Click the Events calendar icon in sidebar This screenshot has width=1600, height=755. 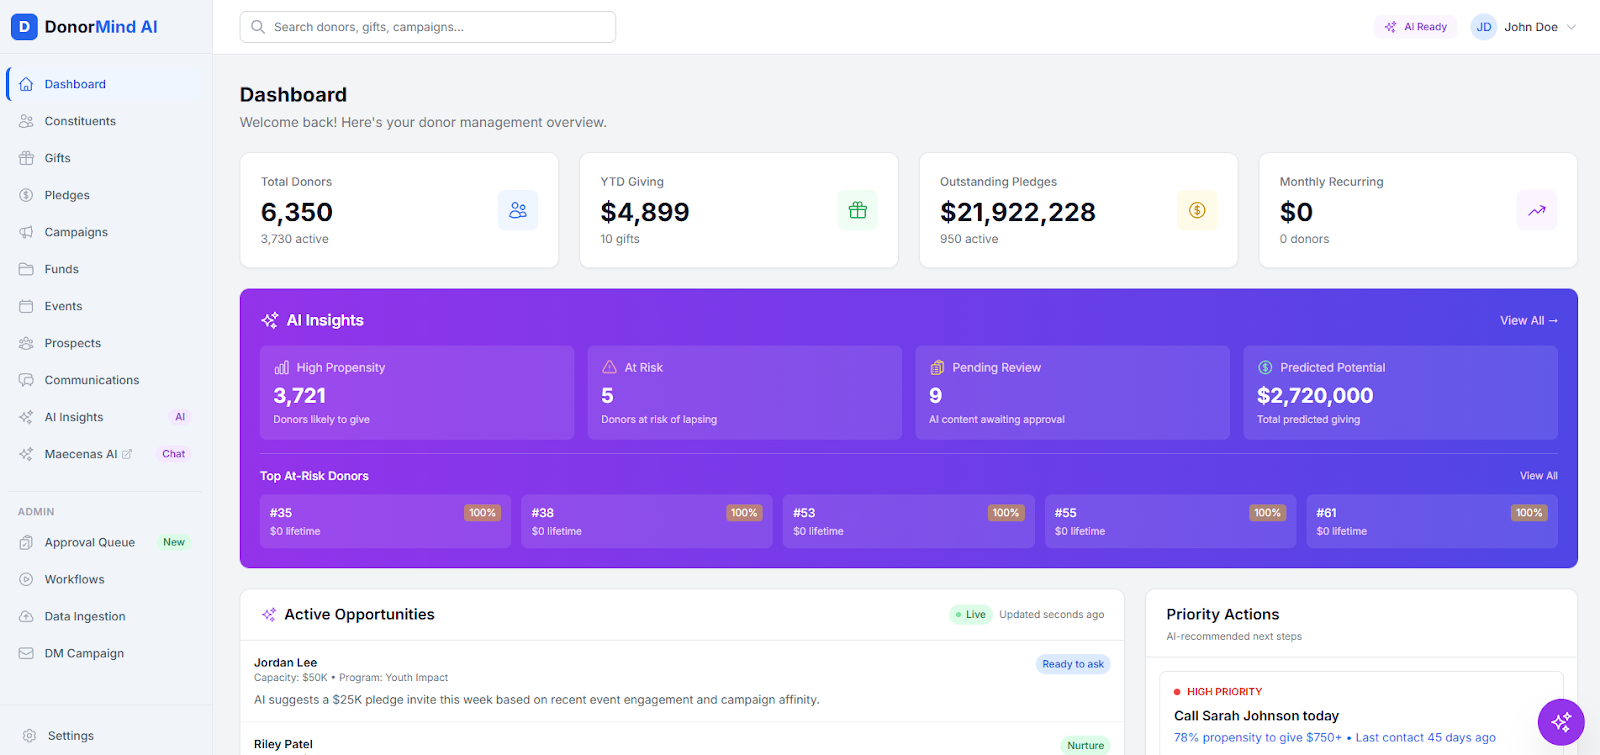(x=26, y=306)
